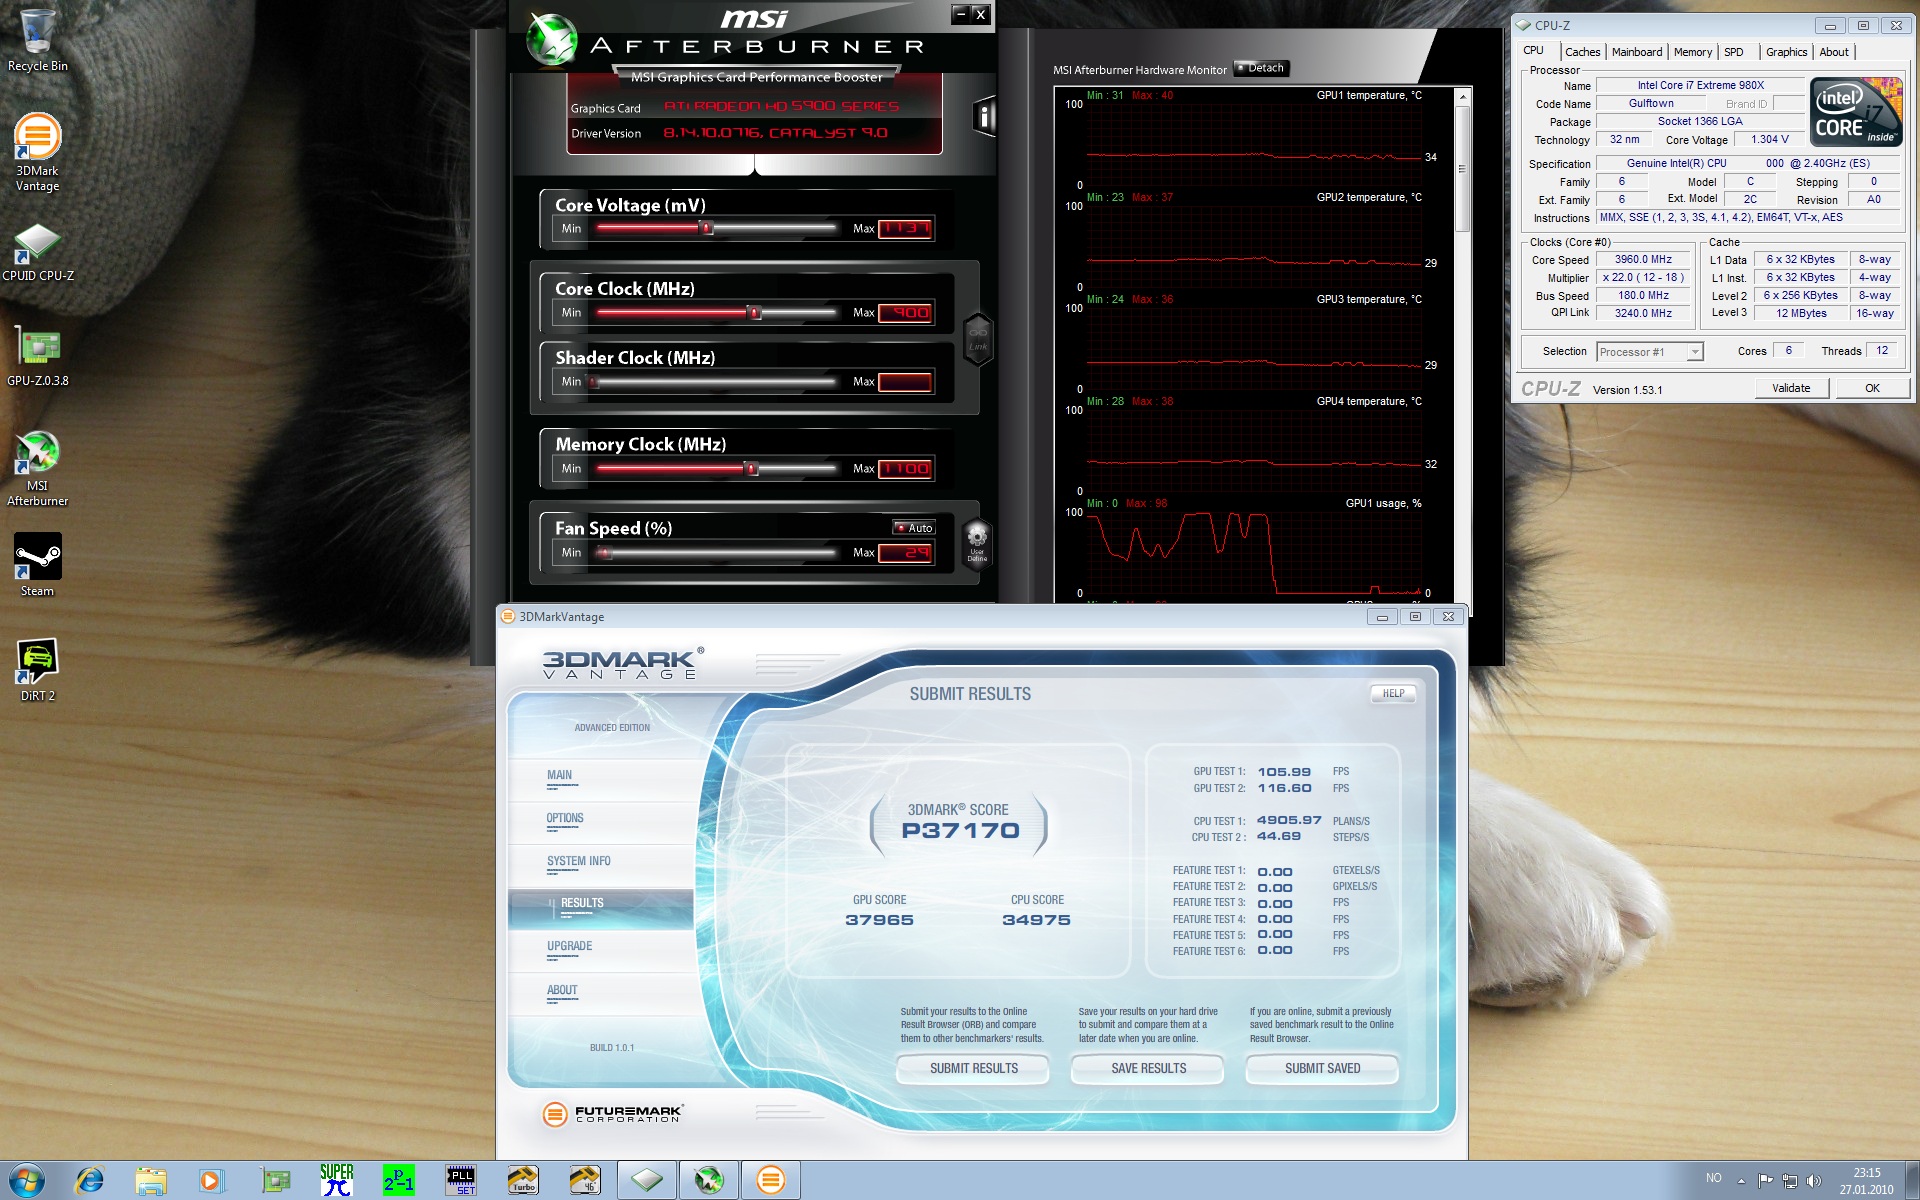
Task: Open the UPGRADE section in 3DMark Vantage
Action: pyautogui.click(x=600, y=950)
